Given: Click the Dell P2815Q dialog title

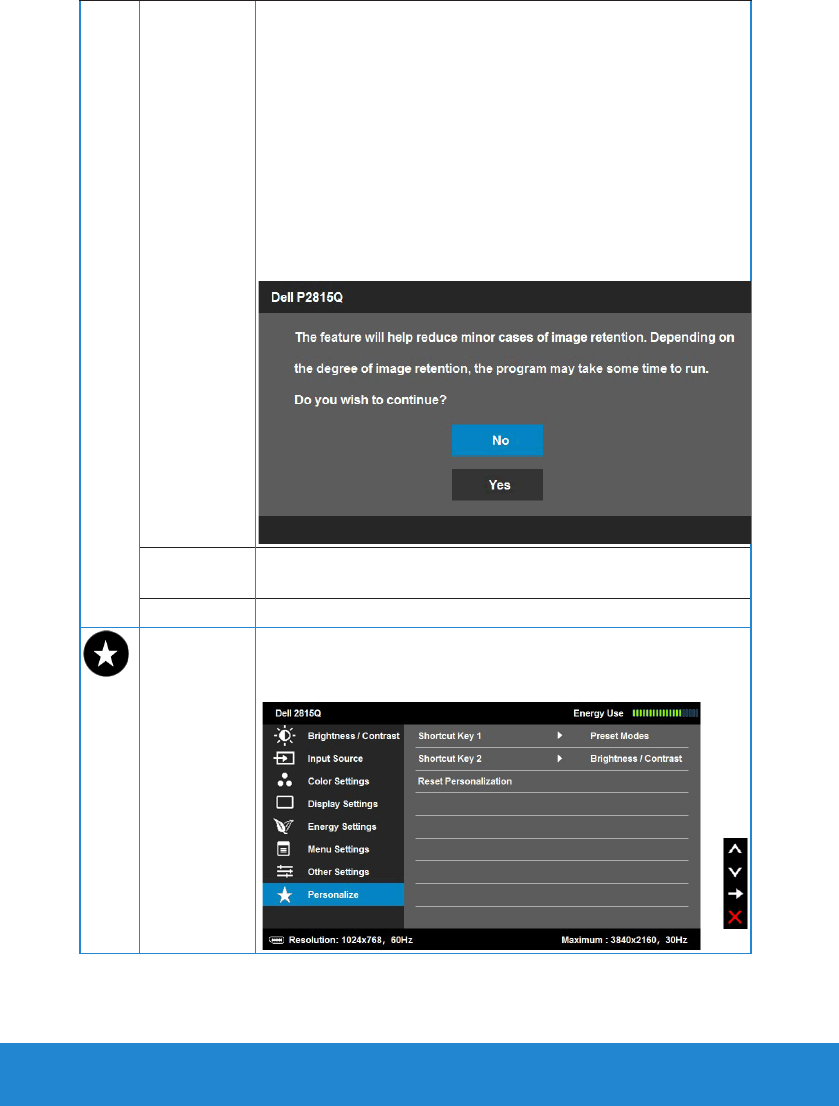Looking at the screenshot, I should (x=307, y=297).
